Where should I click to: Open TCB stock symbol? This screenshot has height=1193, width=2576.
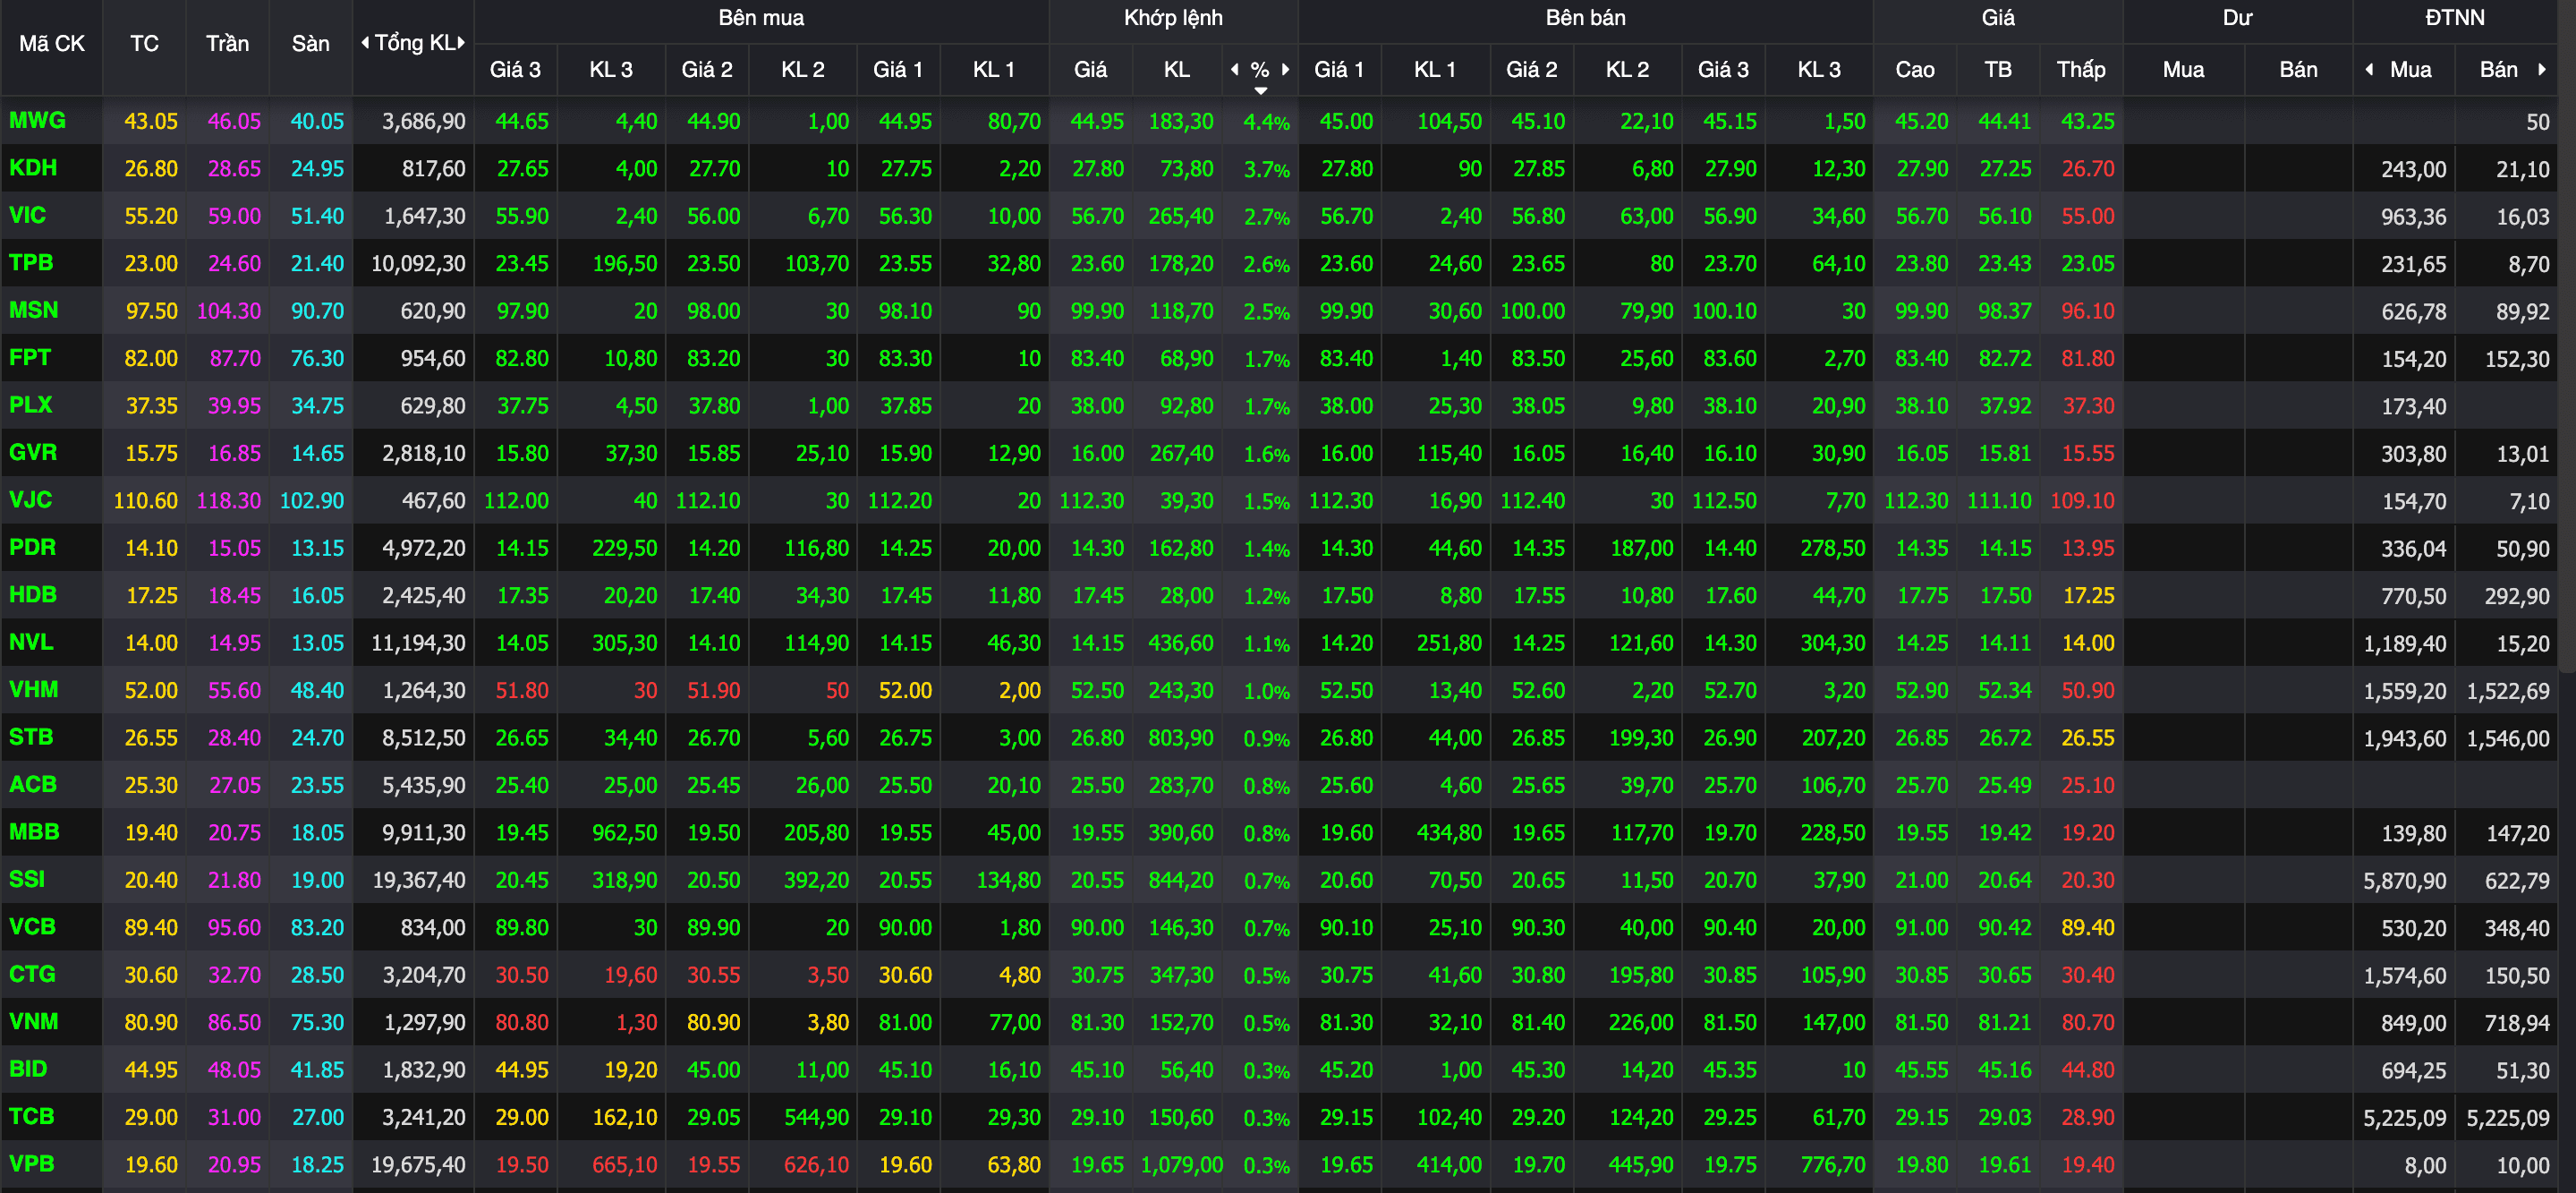click(31, 1116)
